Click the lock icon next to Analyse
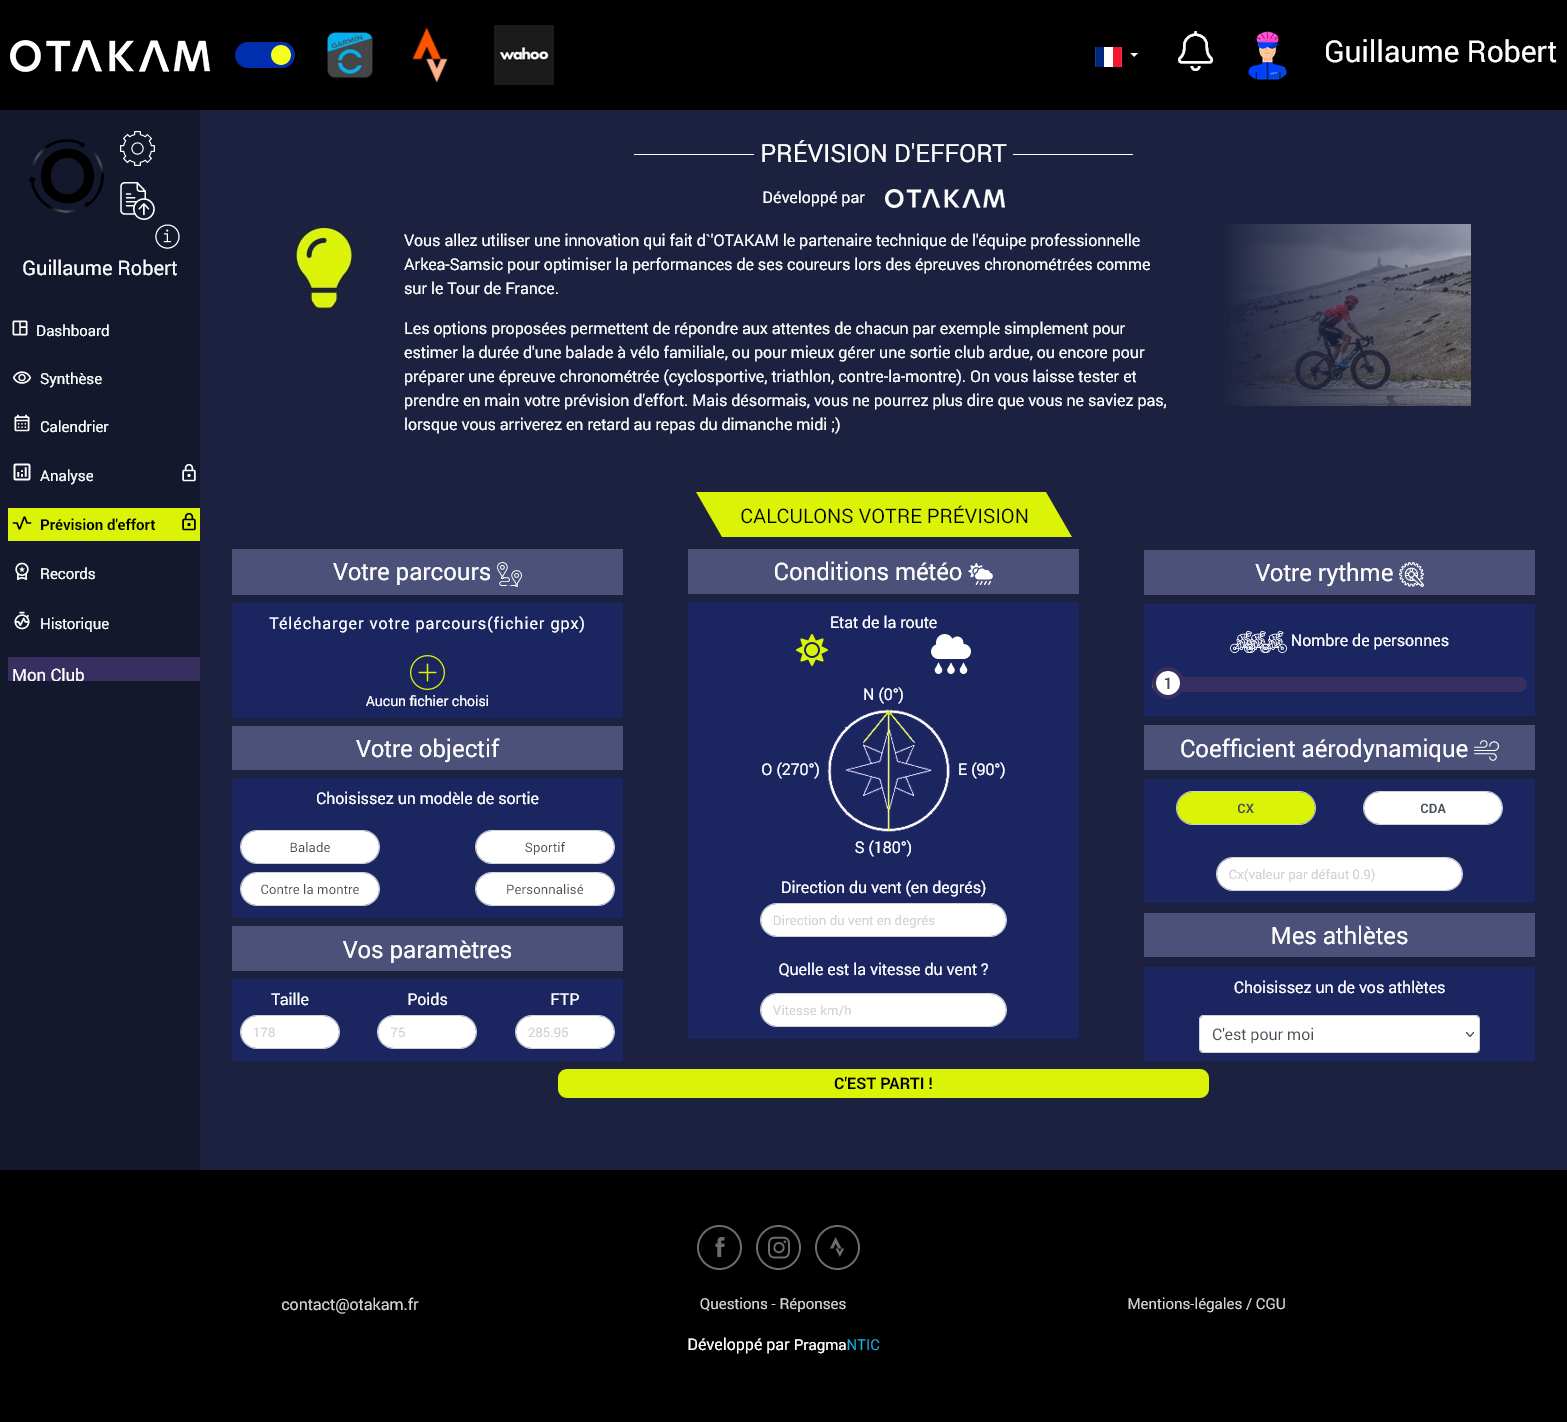Viewport: 1567px width, 1422px height. tap(189, 473)
